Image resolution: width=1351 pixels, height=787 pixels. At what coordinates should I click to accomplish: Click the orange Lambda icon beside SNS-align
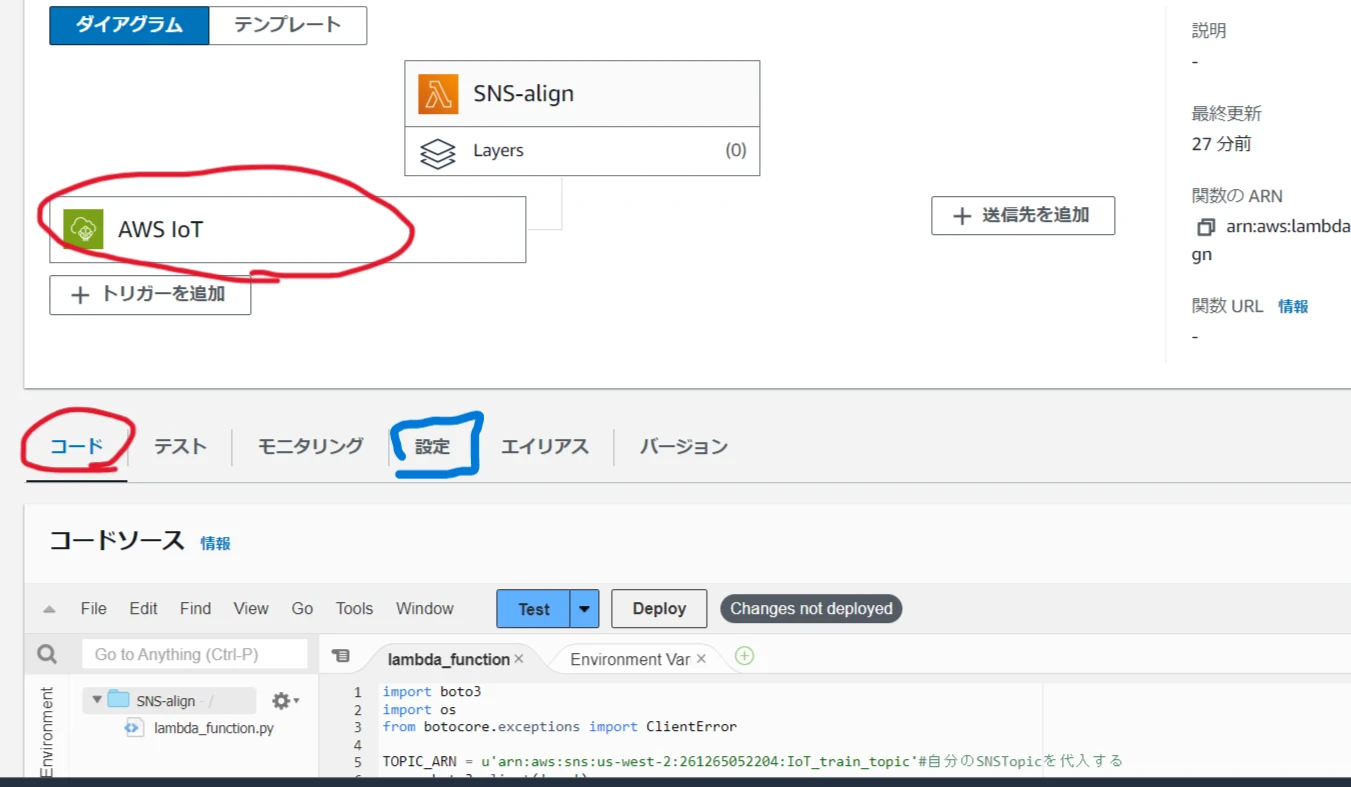coord(438,94)
